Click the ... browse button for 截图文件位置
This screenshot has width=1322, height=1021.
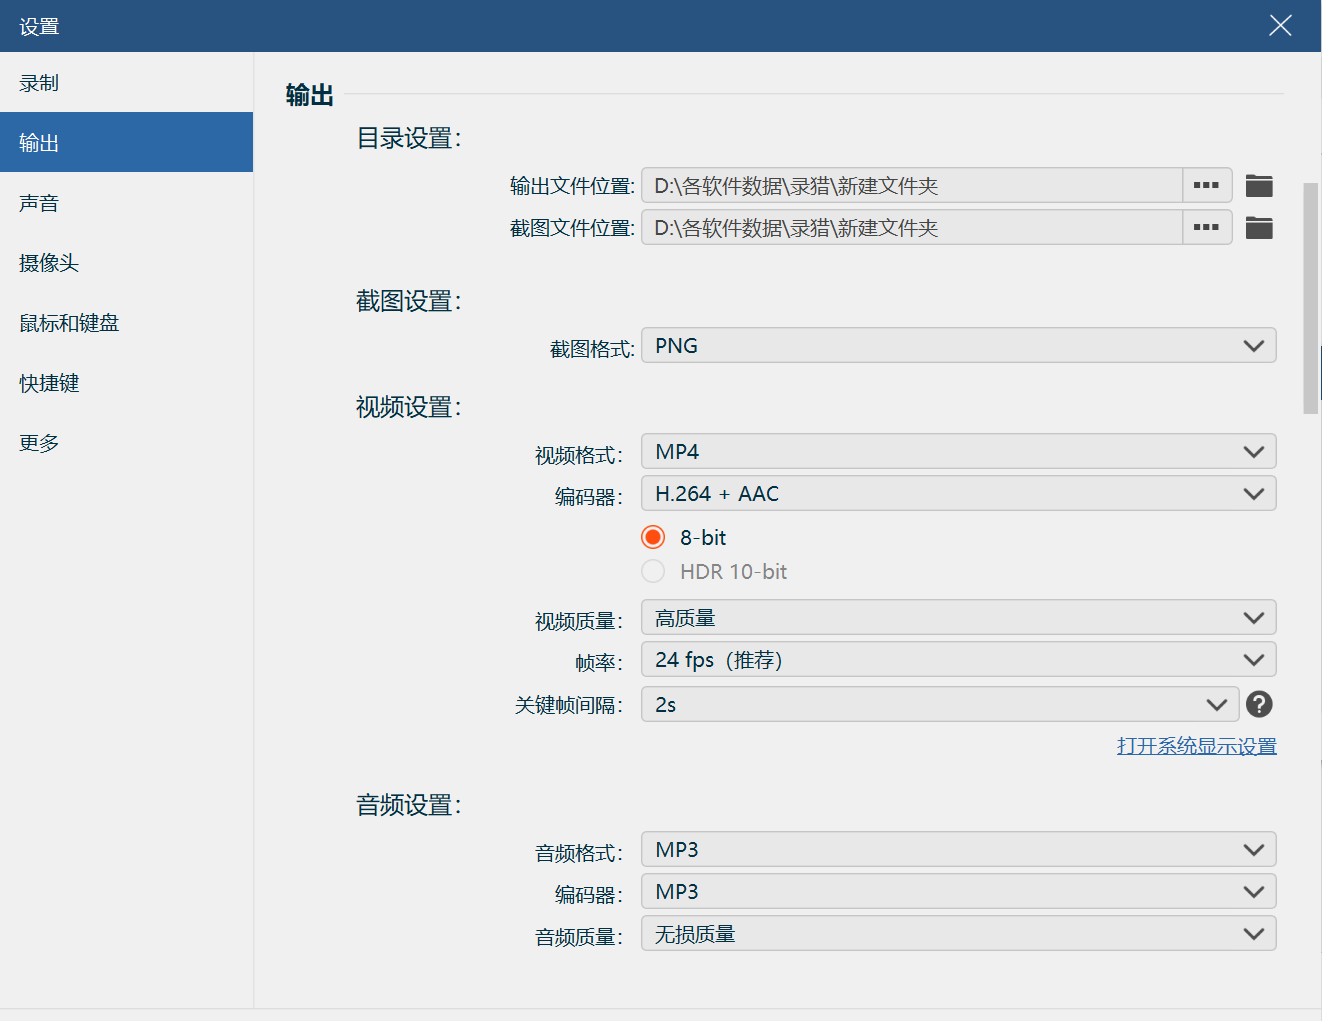coord(1206,227)
